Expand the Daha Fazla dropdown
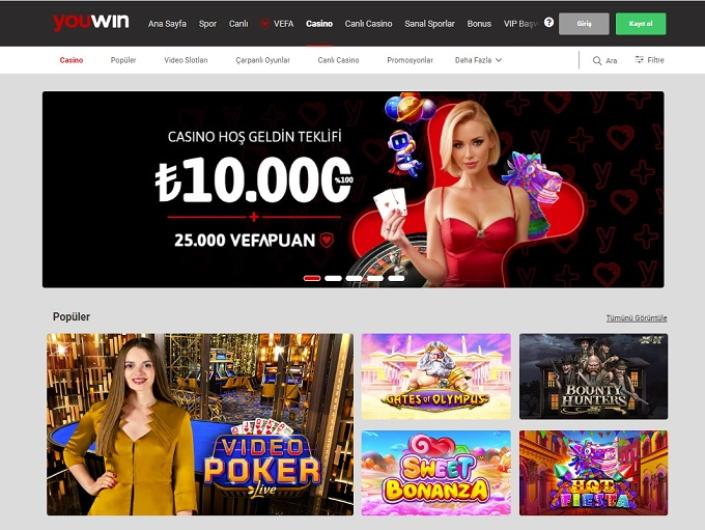The width and height of the screenshot is (705, 530). pos(478,60)
